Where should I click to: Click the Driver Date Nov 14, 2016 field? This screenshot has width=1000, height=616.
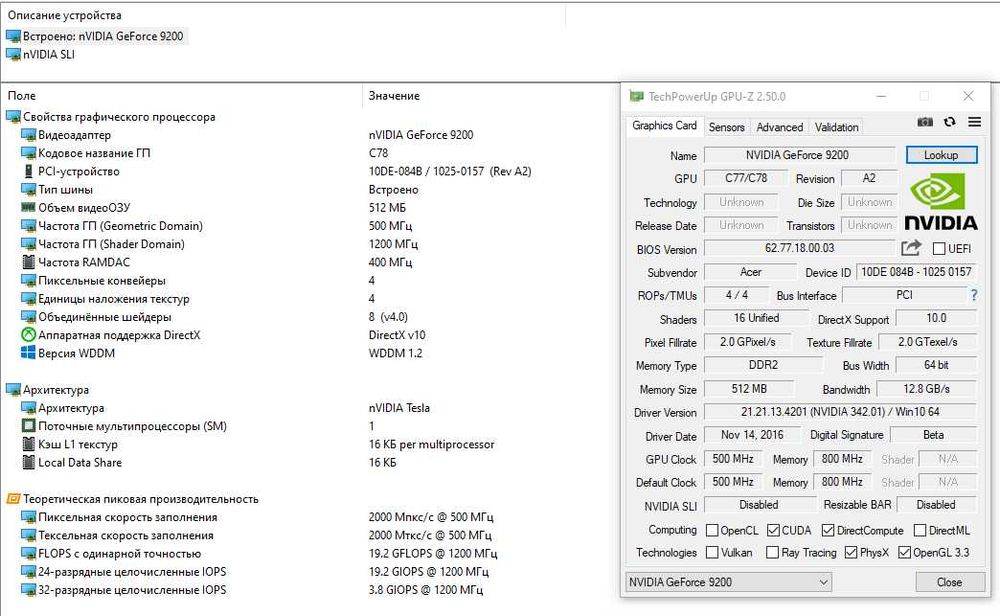pos(752,435)
